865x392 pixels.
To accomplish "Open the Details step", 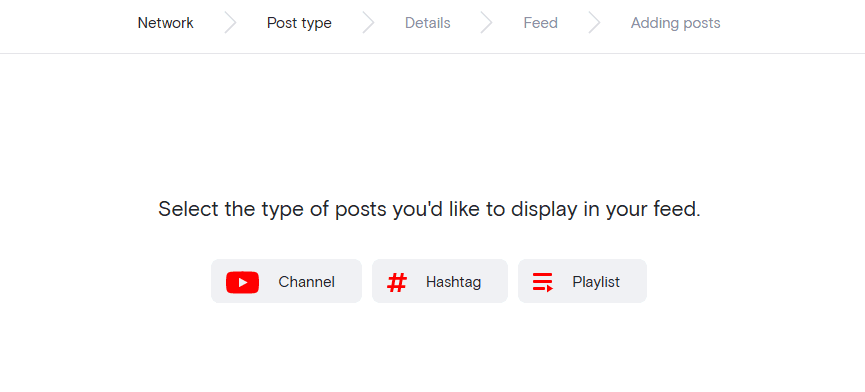I will coord(428,23).
